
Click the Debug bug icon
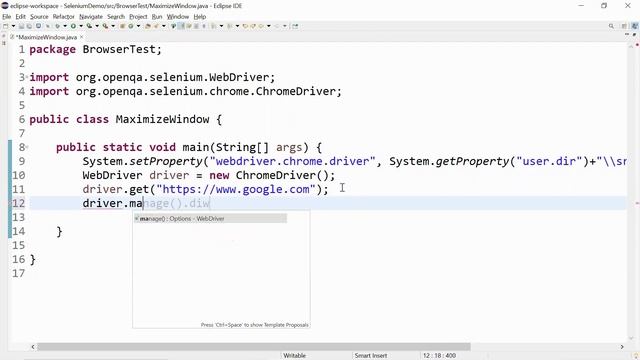(x=58, y=26)
